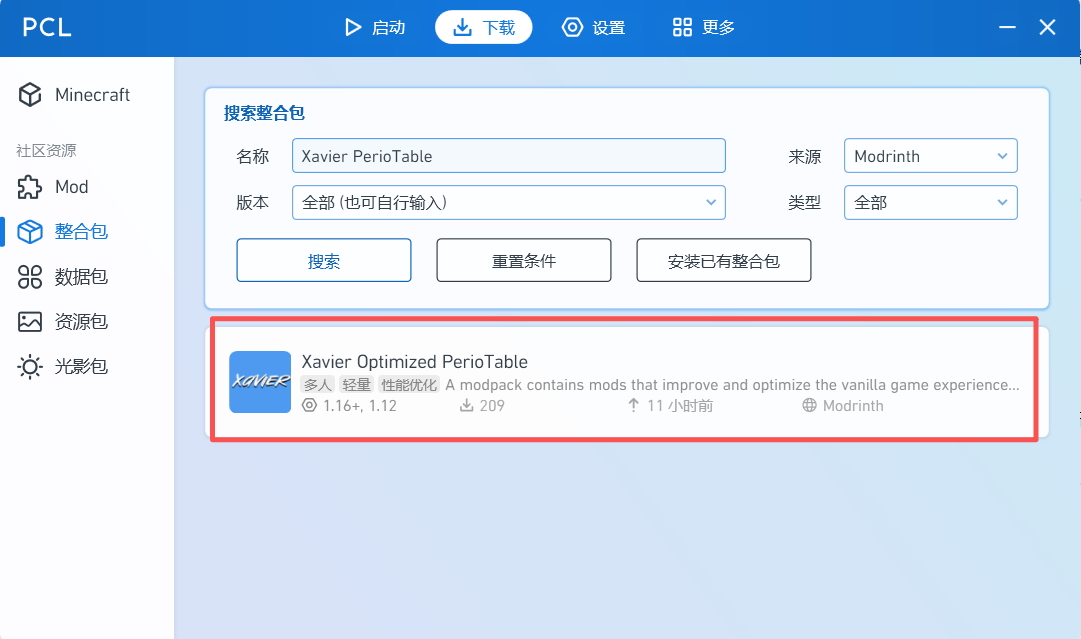Select Minecraft in the sidebar
Screen dimensions: 1081x639
tap(87, 94)
